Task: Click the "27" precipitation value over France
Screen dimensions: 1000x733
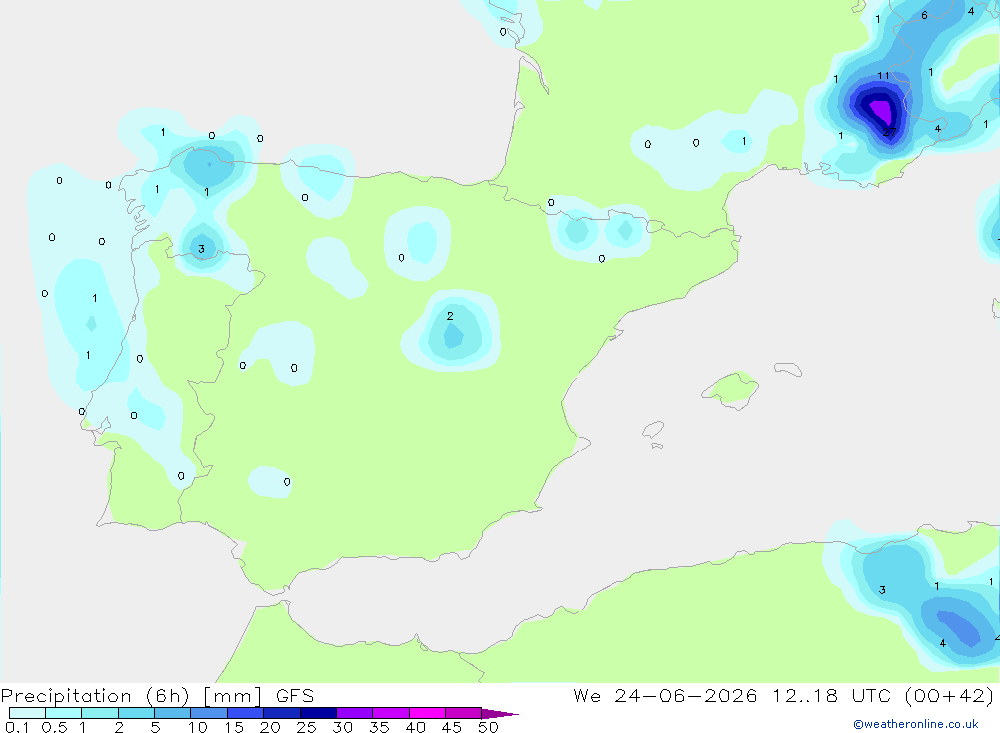Action: click(x=889, y=132)
